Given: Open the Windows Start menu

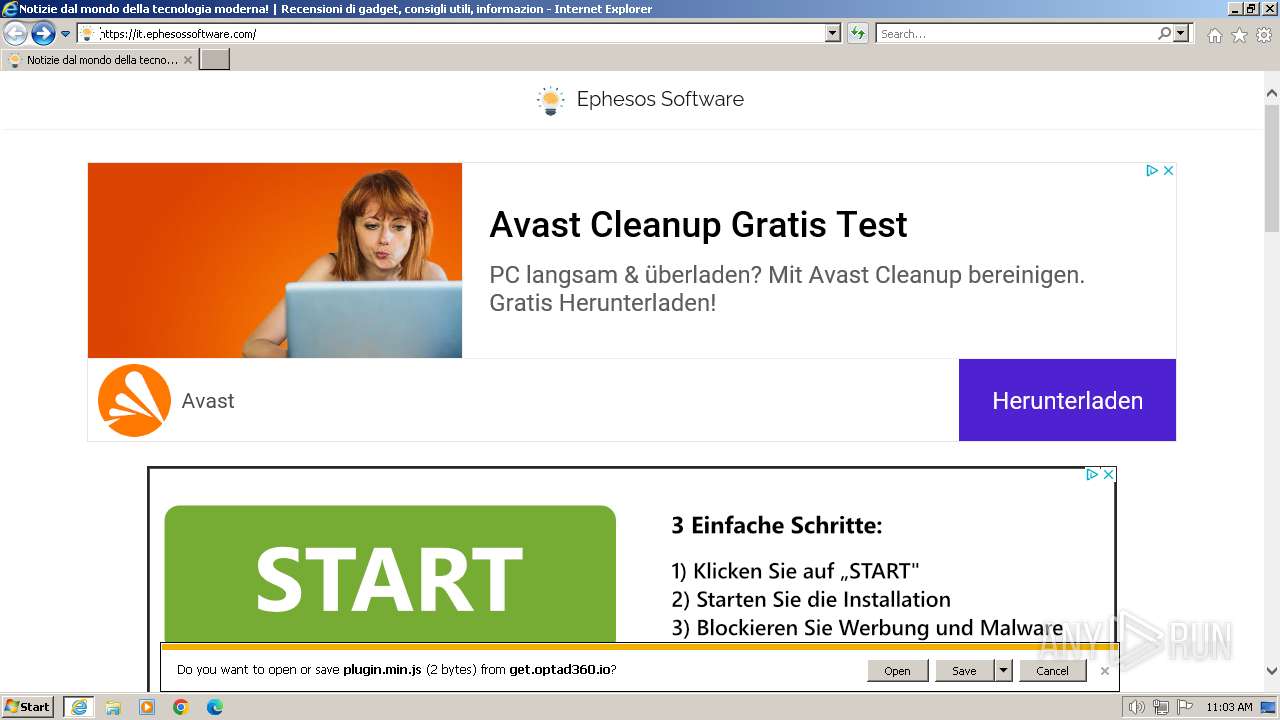Looking at the screenshot, I should click(28, 707).
